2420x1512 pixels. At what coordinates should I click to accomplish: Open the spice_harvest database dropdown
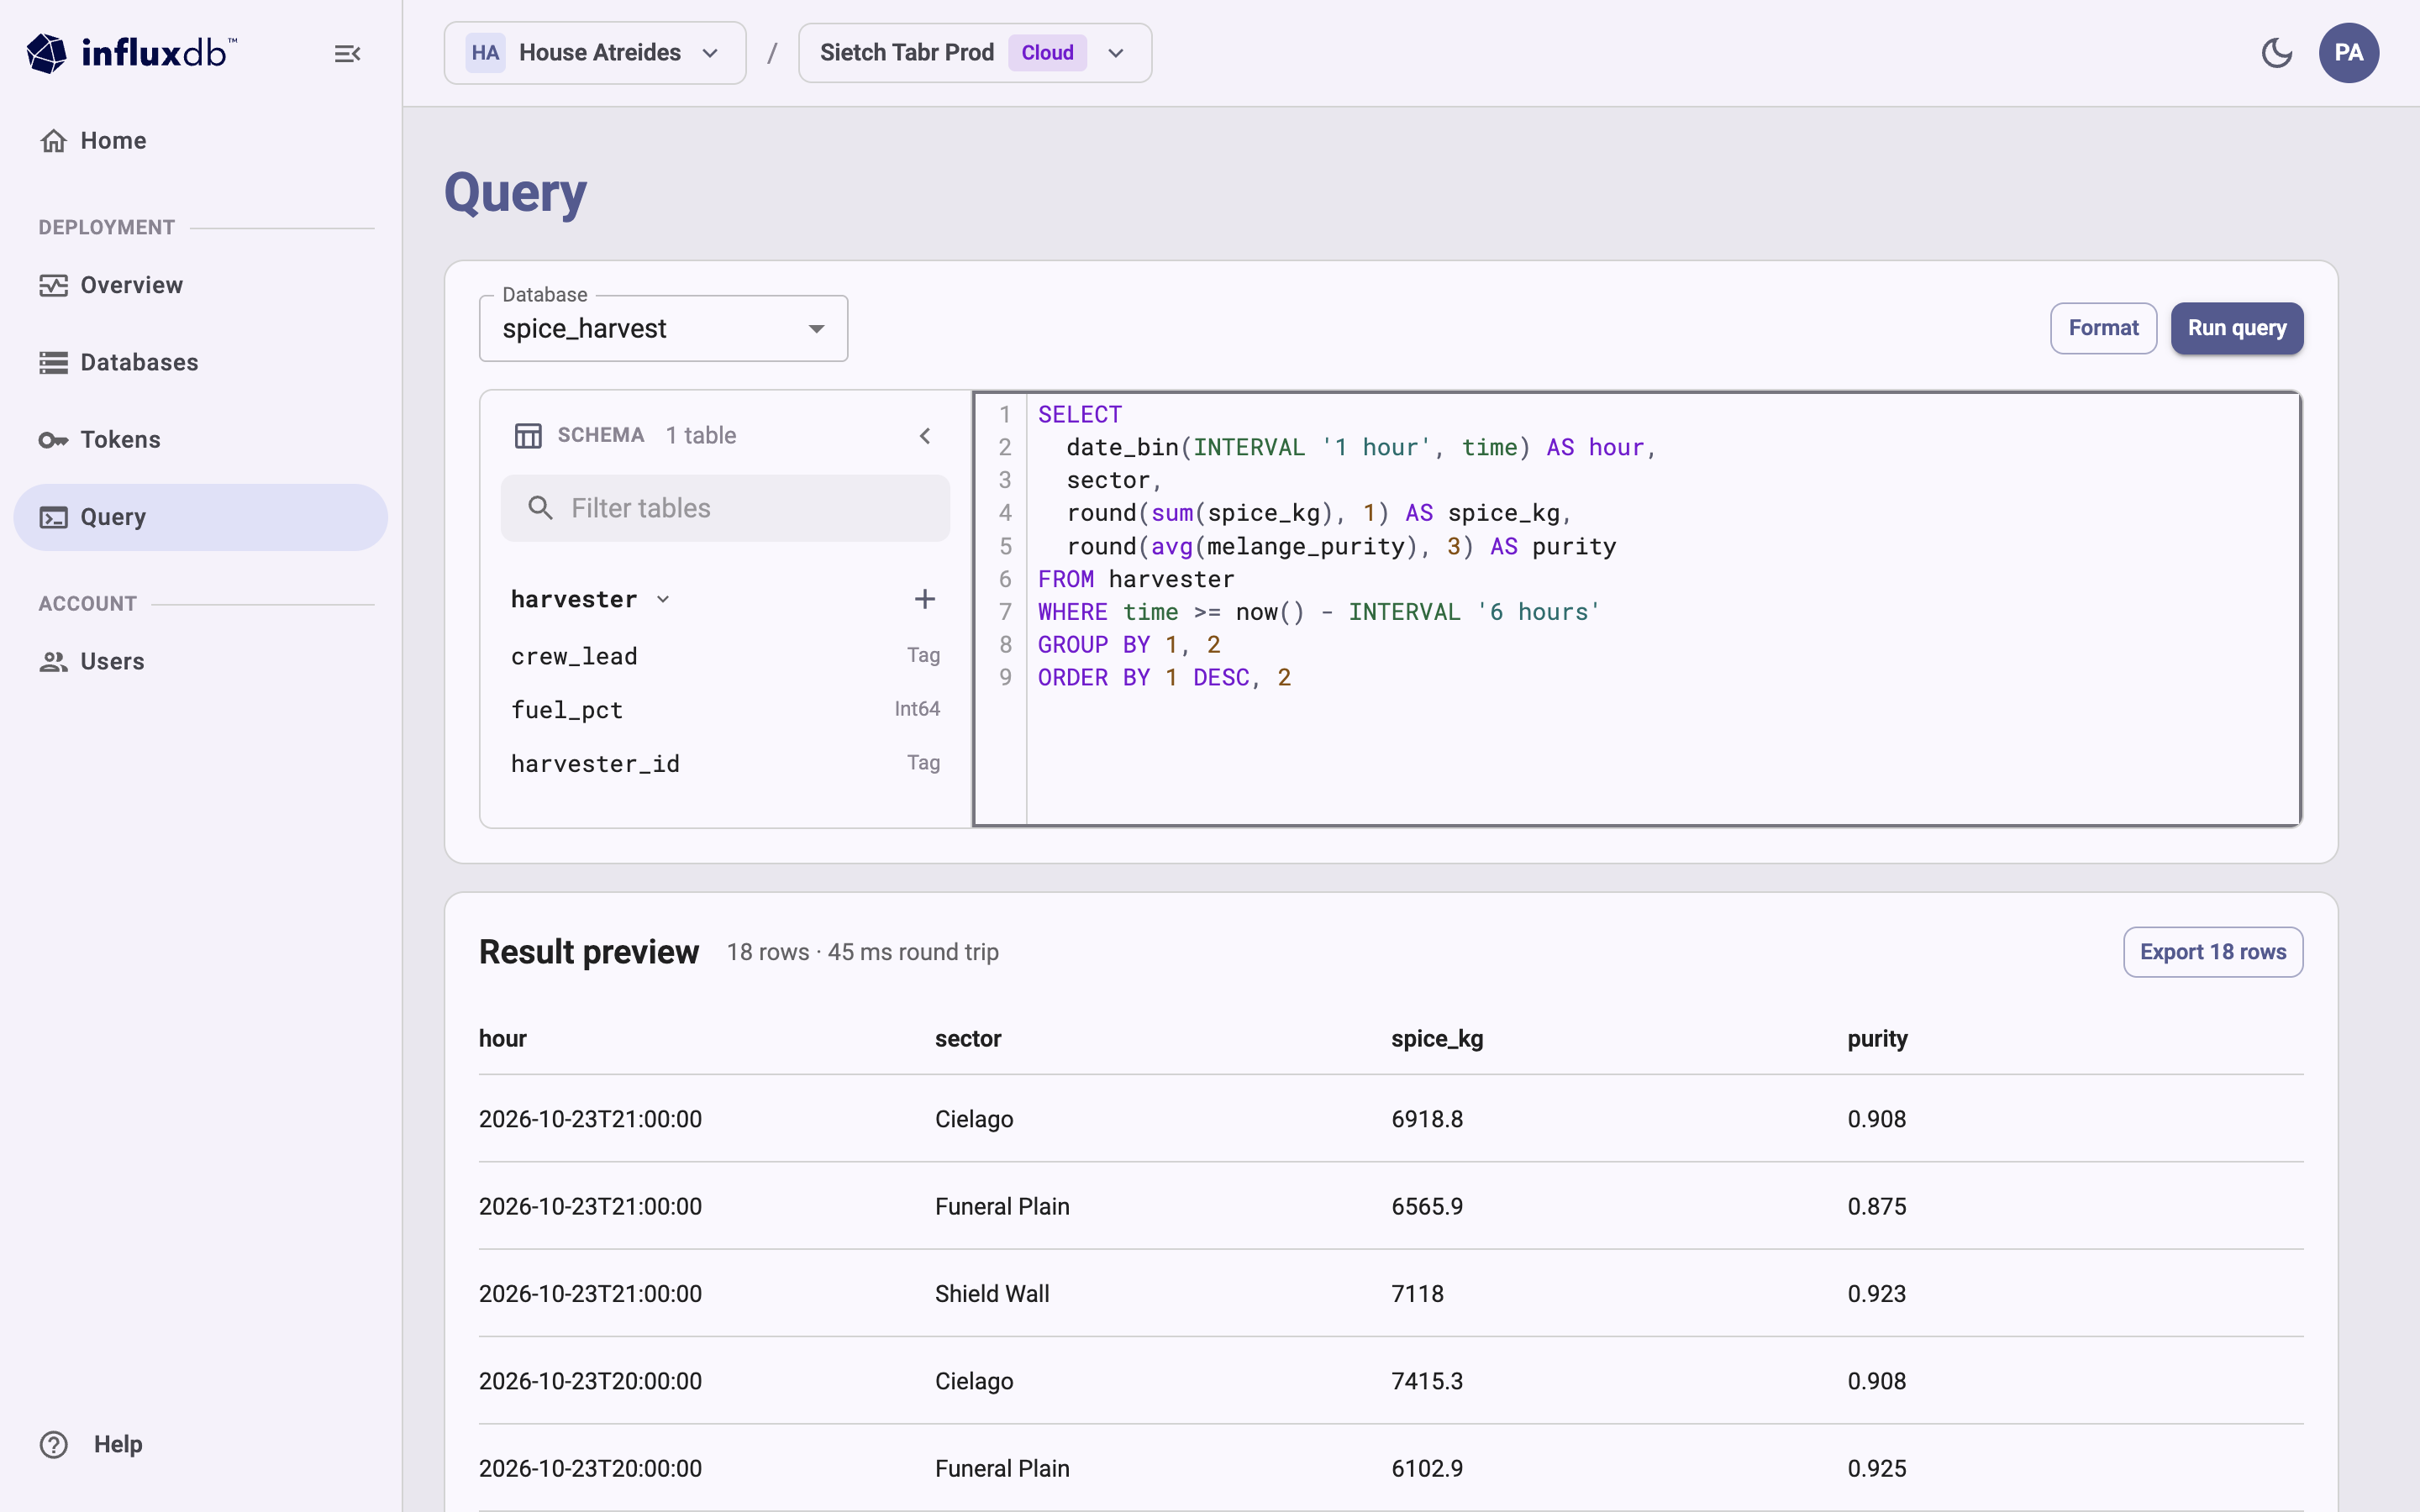click(663, 328)
